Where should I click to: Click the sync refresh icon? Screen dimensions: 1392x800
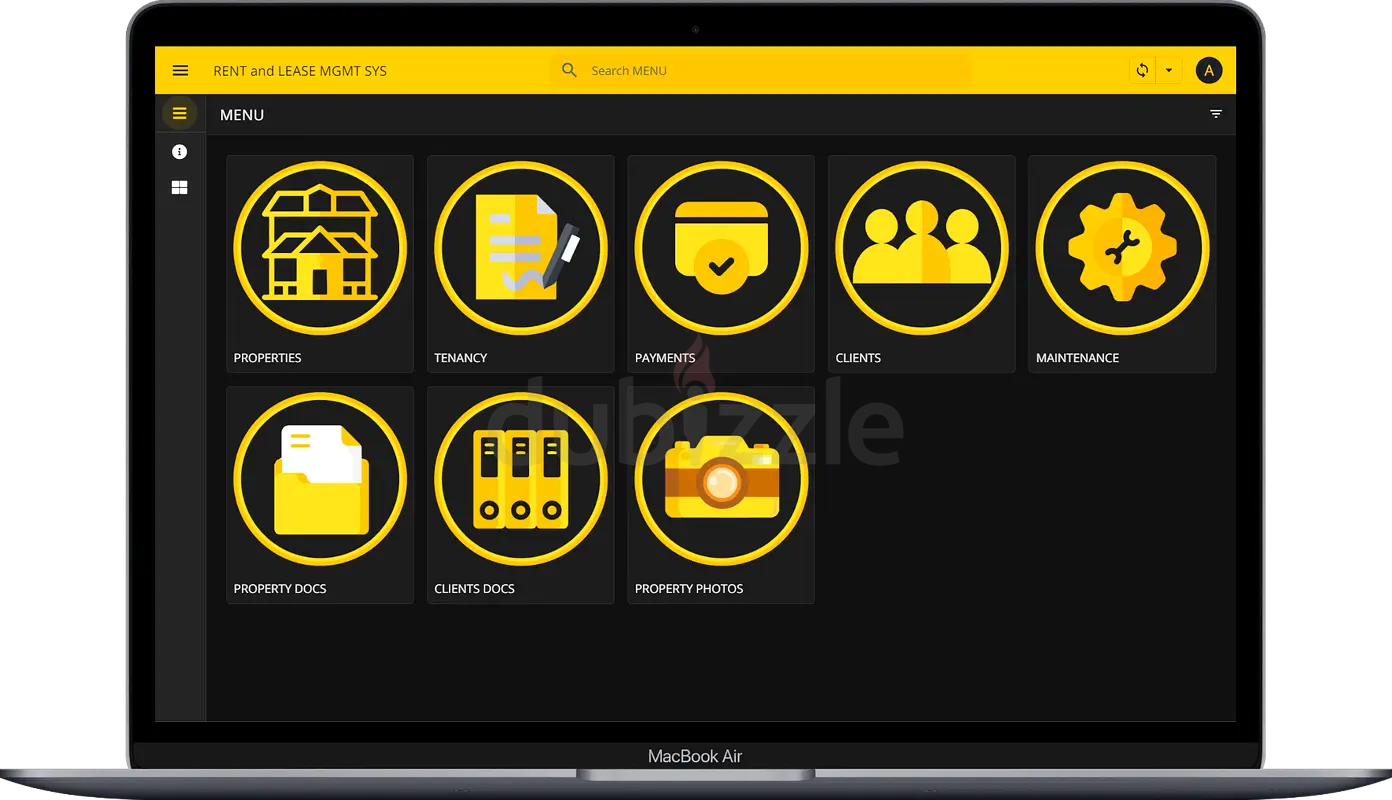[1142, 71]
